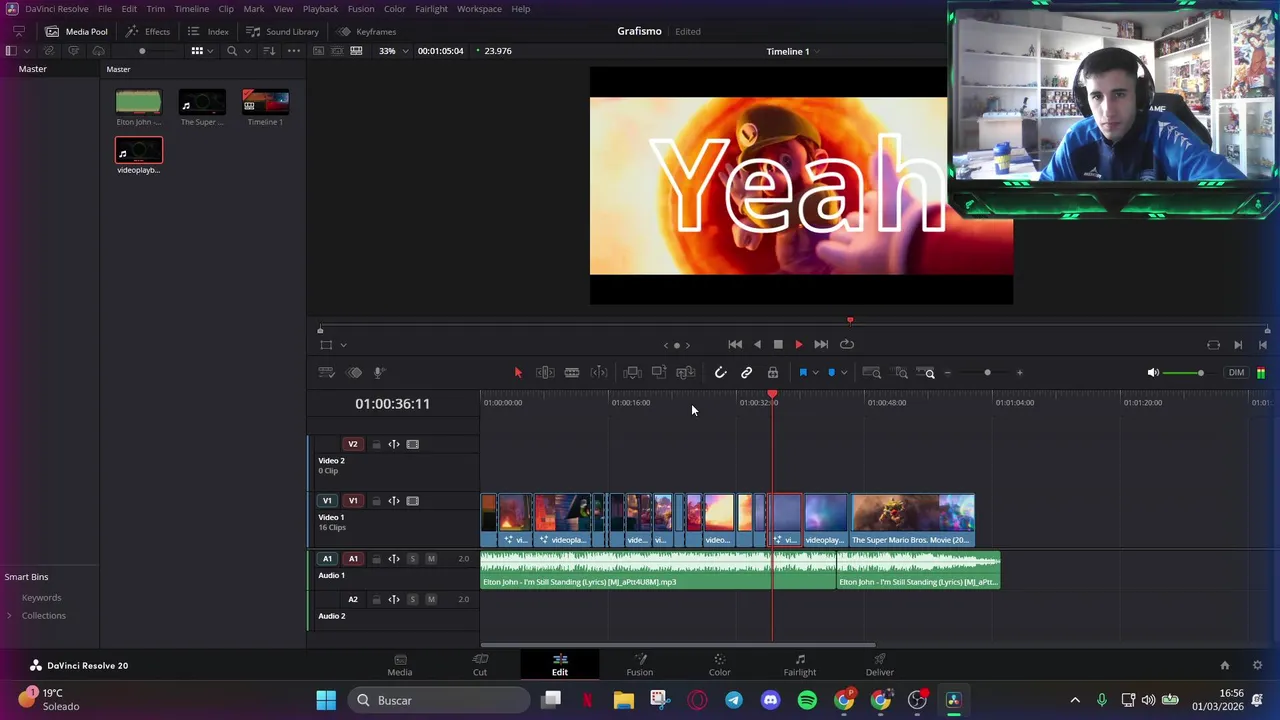Toggle playback loop button
1280x720 pixels.
pyautogui.click(x=847, y=344)
